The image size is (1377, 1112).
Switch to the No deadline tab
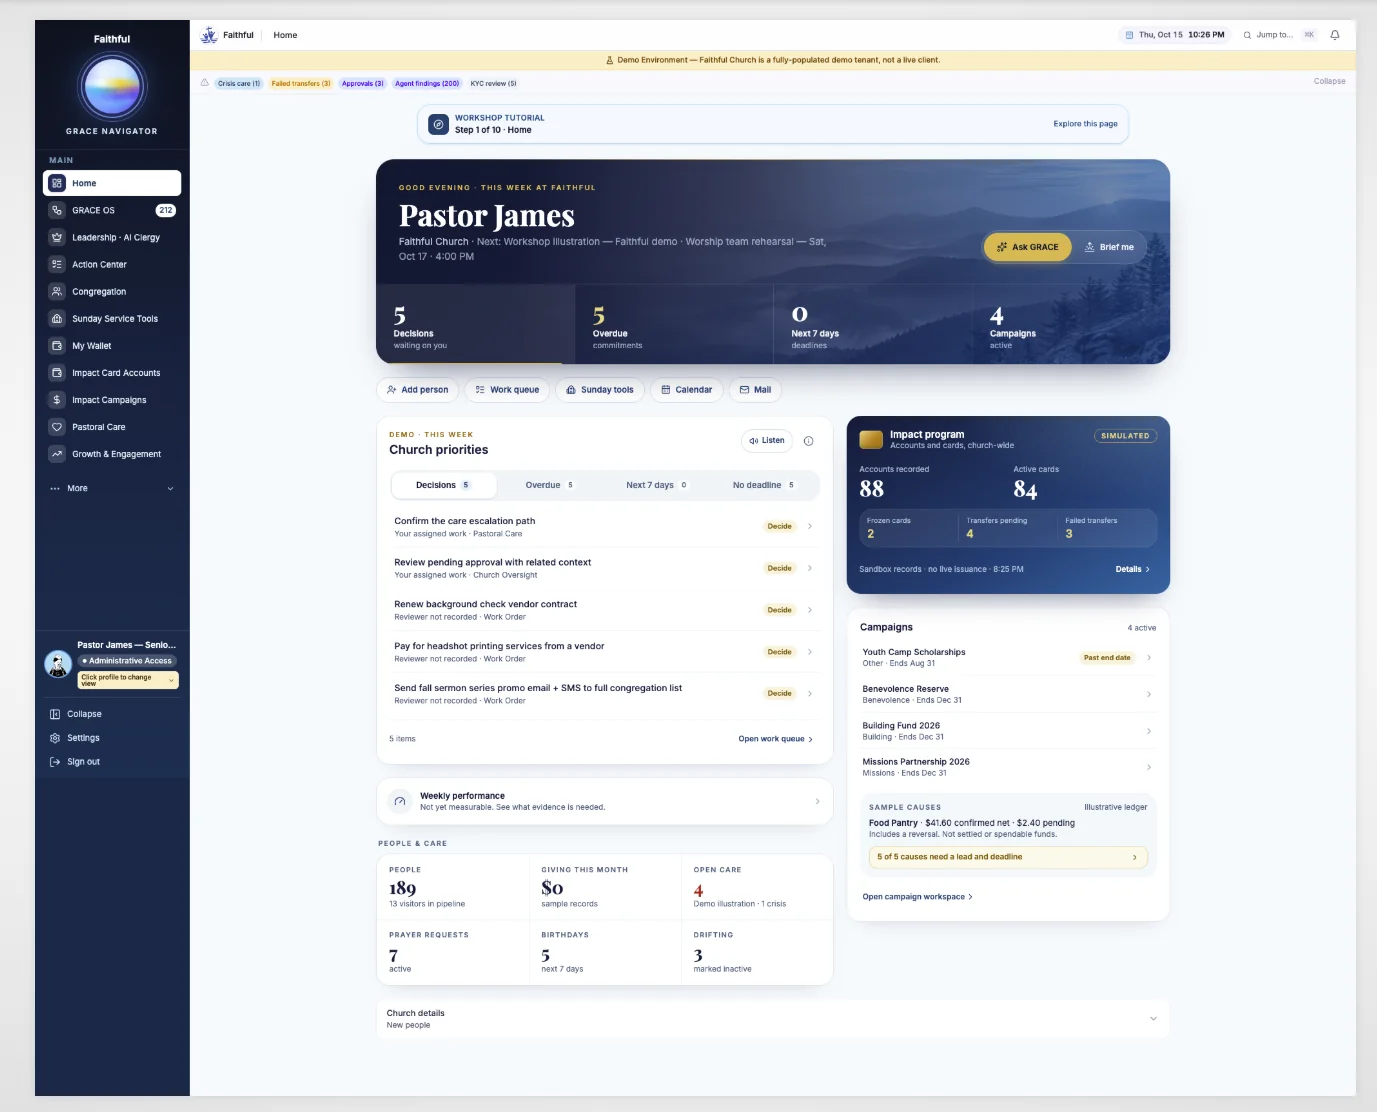click(764, 485)
